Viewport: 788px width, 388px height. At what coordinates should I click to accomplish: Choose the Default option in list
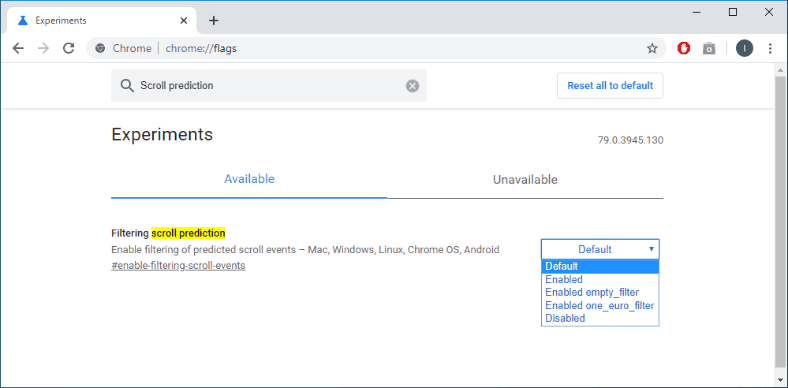pos(600,266)
